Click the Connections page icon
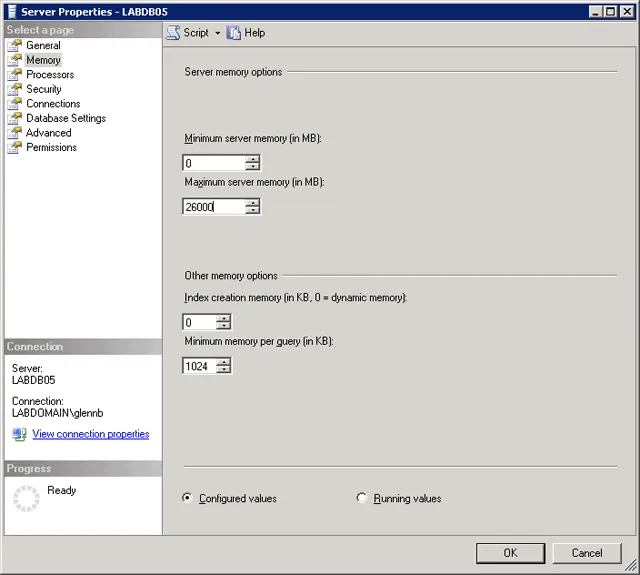The width and height of the screenshot is (640, 575). (14, 104)
